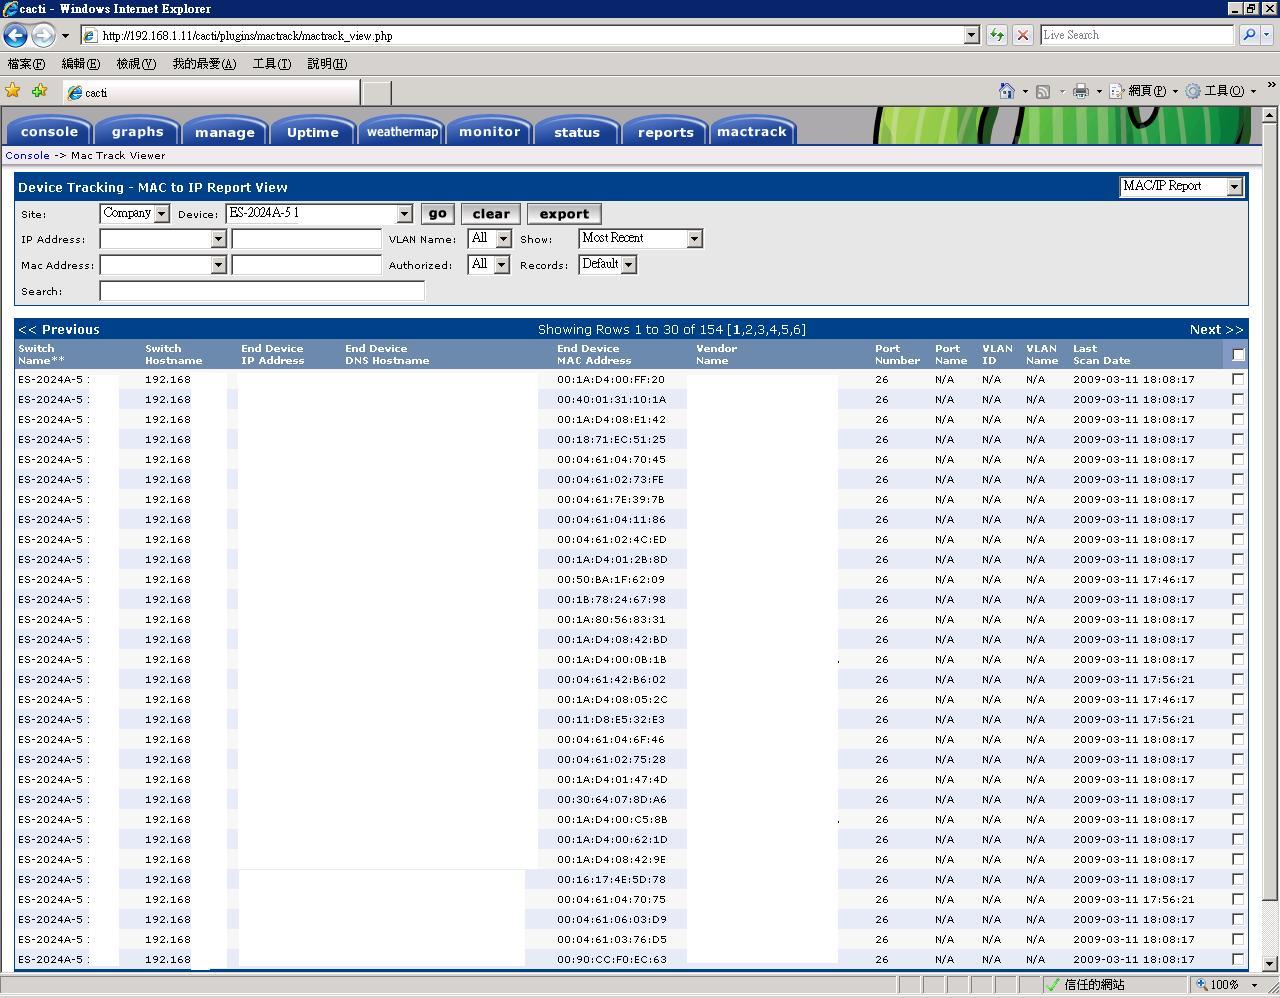Open the 我的最愛(A) Favorites menu

click(204, 64)
